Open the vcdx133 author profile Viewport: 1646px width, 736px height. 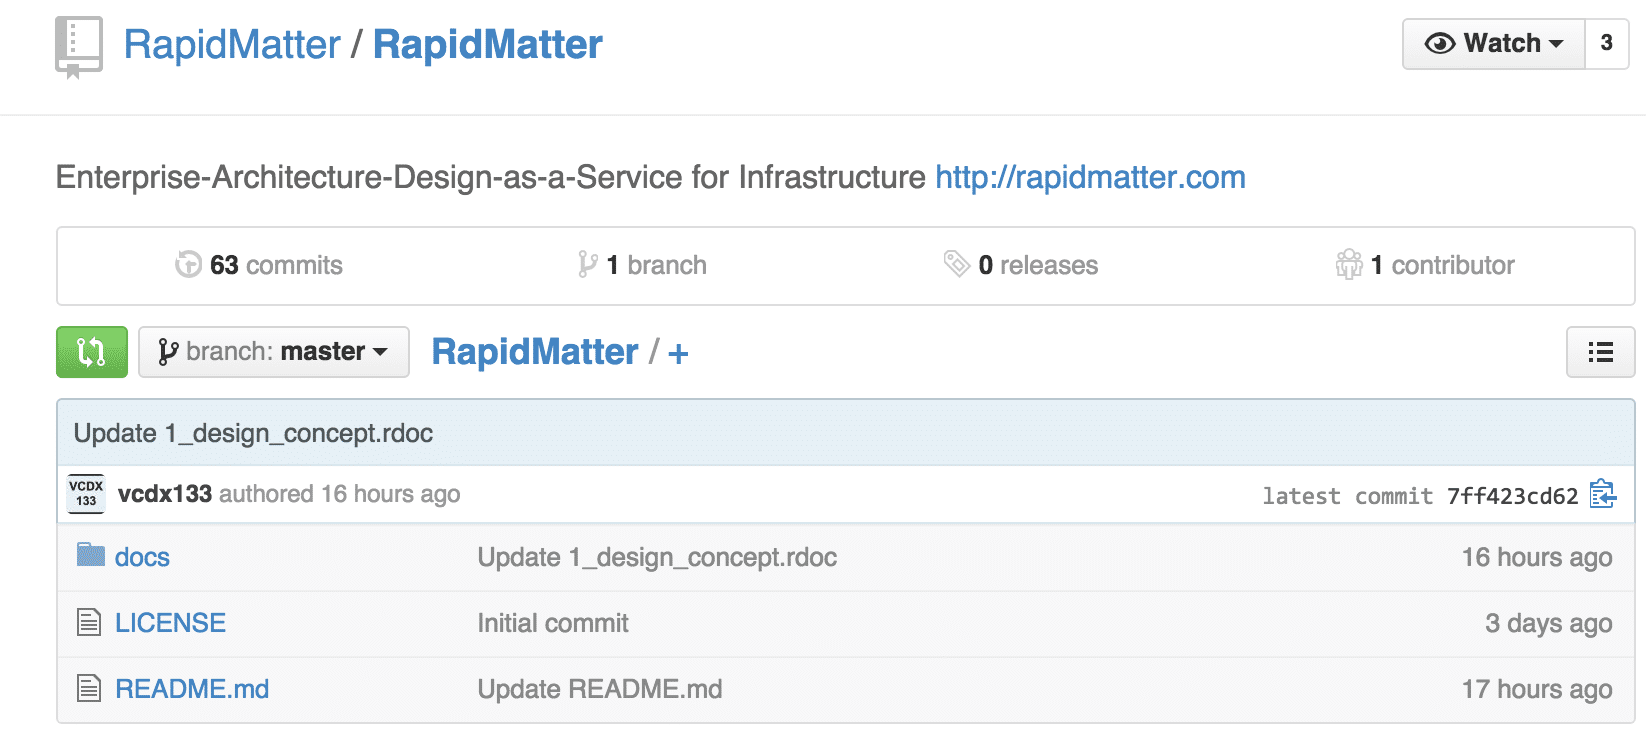[165, 494]
